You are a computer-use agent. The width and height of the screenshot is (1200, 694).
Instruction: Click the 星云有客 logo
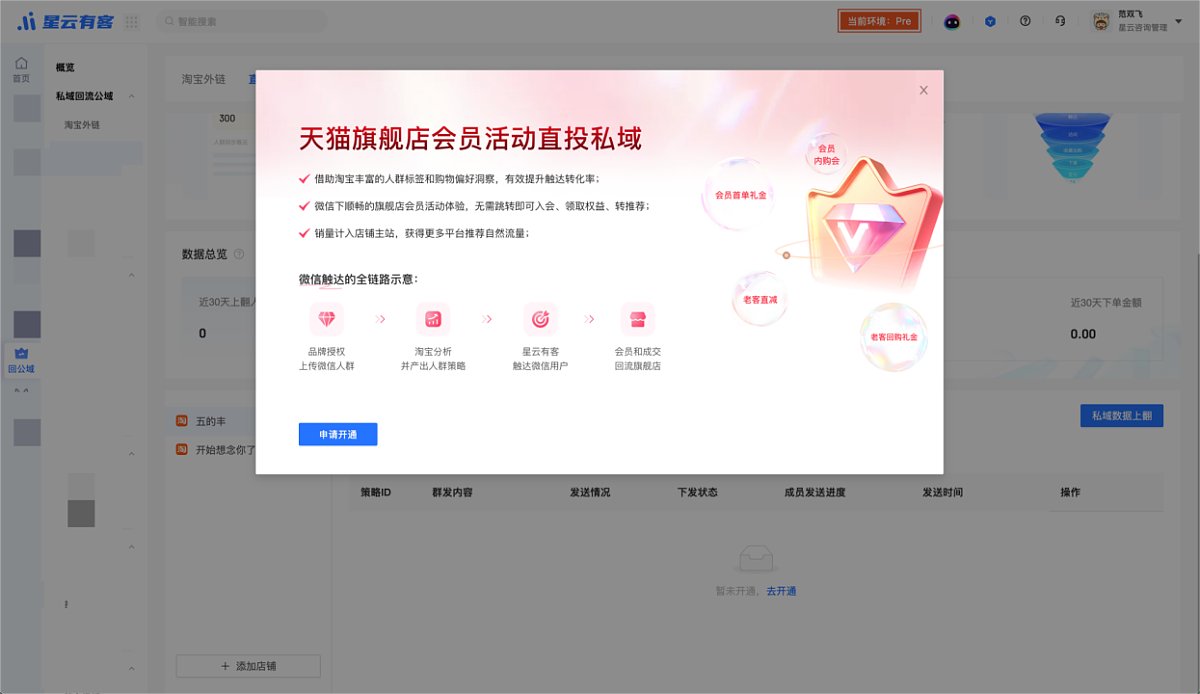click(67, 21)
